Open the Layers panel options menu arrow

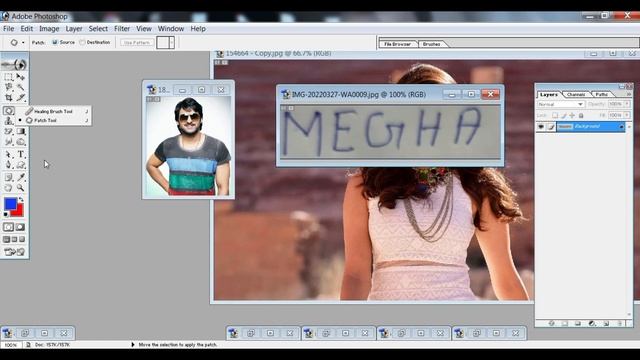pyautogui.click(x=629, y=94)
